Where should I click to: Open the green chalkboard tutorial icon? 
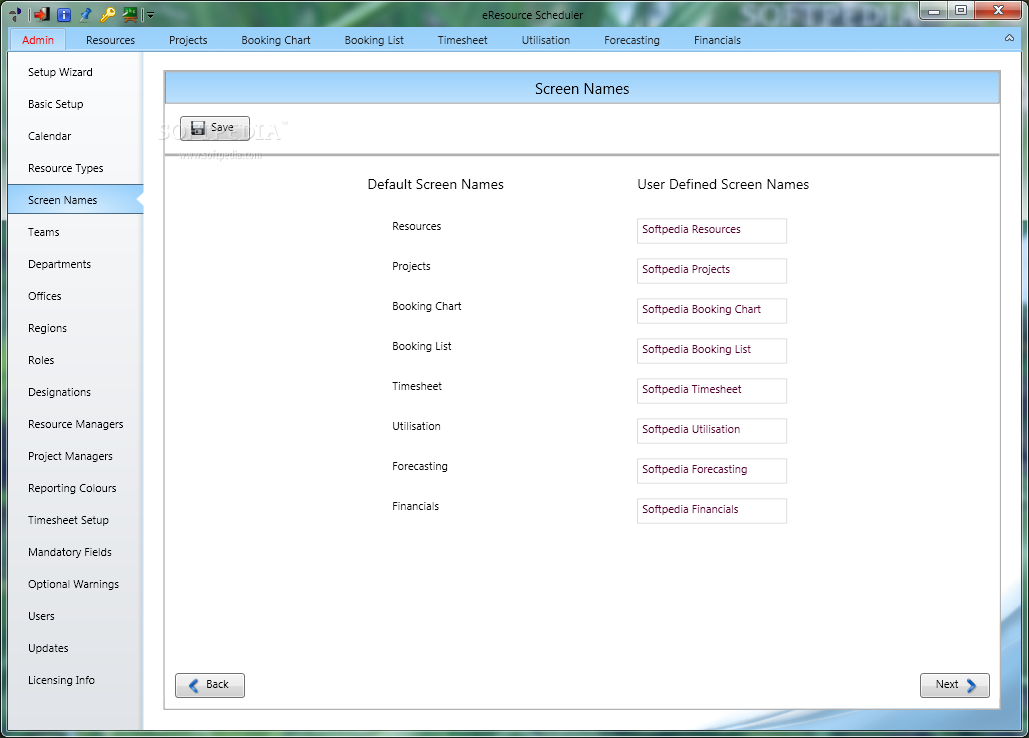pos(130,14)
